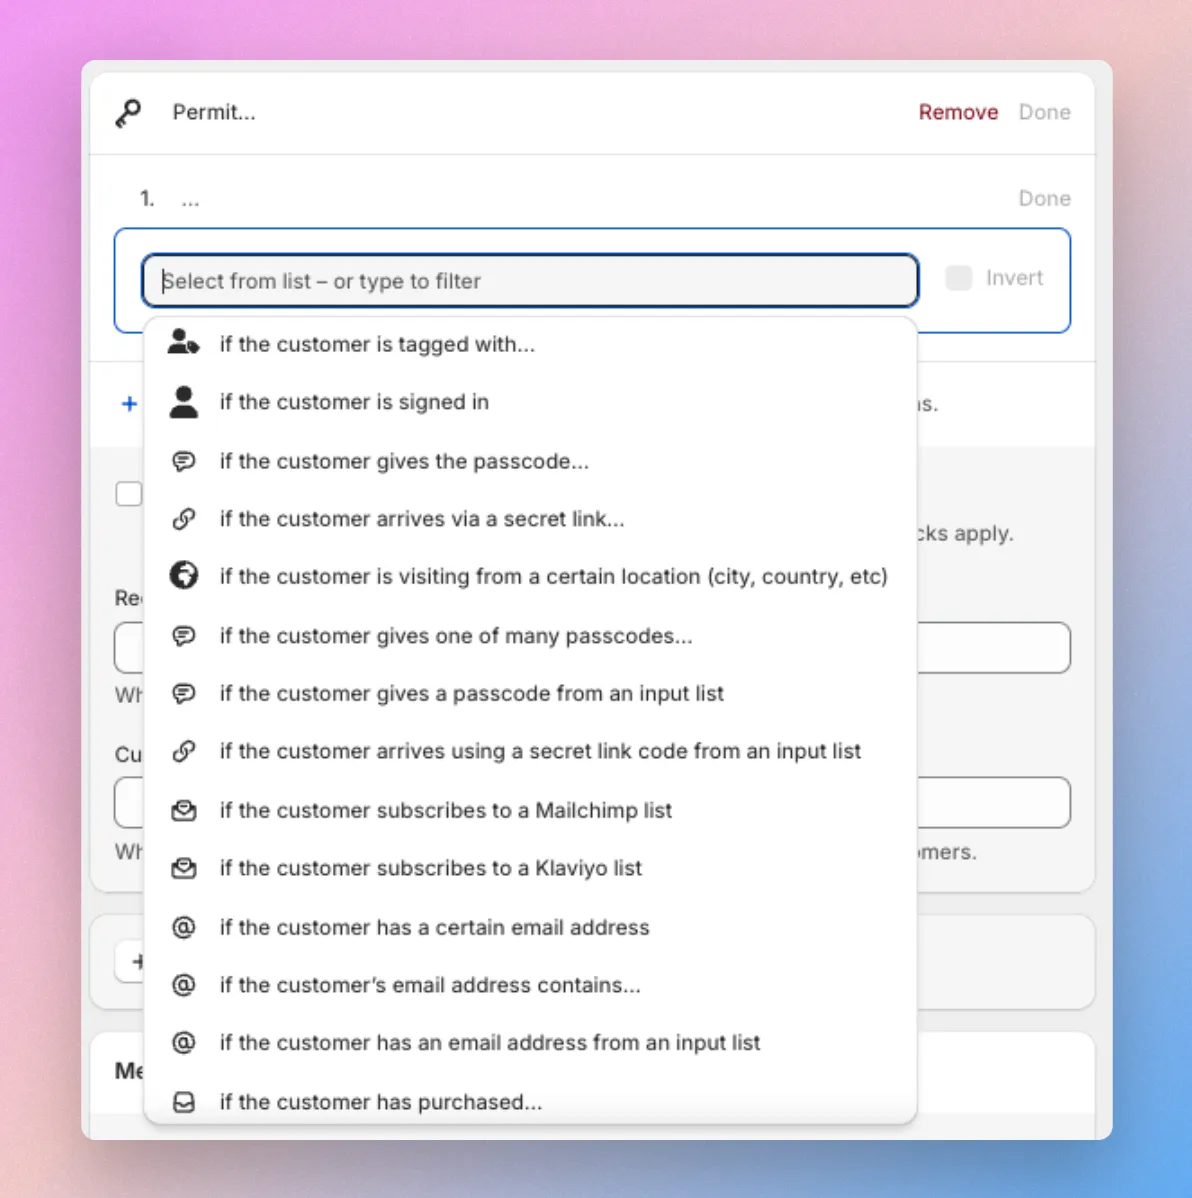Pick 'secret link code from an input list'

pyautogui.click(x=530, y=751)
